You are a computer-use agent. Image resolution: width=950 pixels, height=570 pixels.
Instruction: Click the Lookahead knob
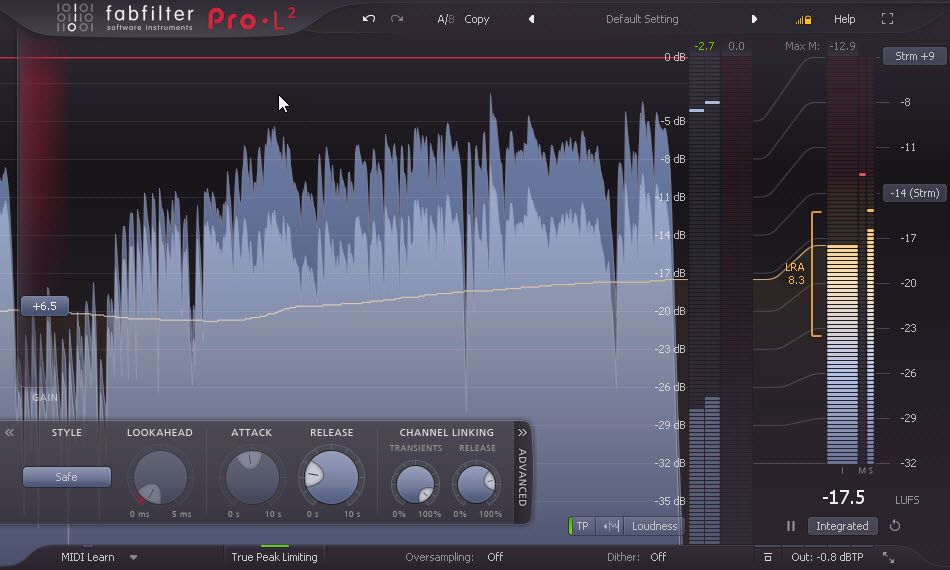[160, 477]
